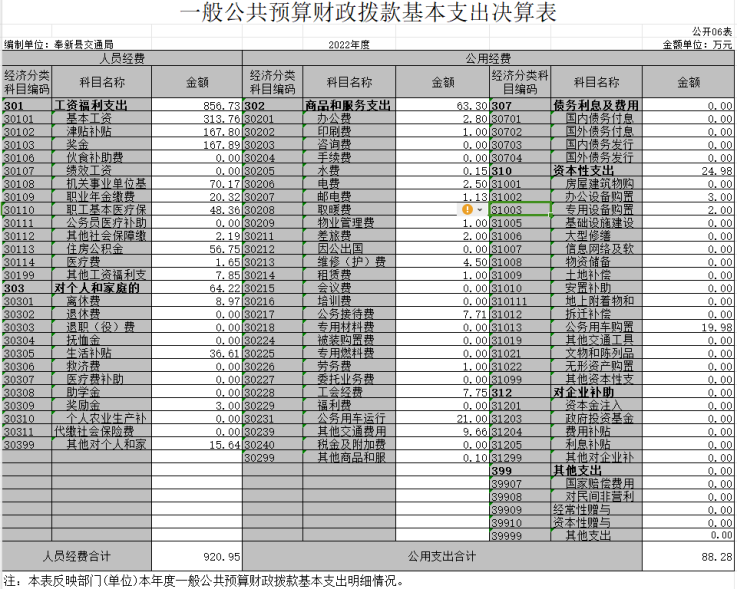Click the table title 一般公共预算财政拨款基本支出决算表

(368, 13)
